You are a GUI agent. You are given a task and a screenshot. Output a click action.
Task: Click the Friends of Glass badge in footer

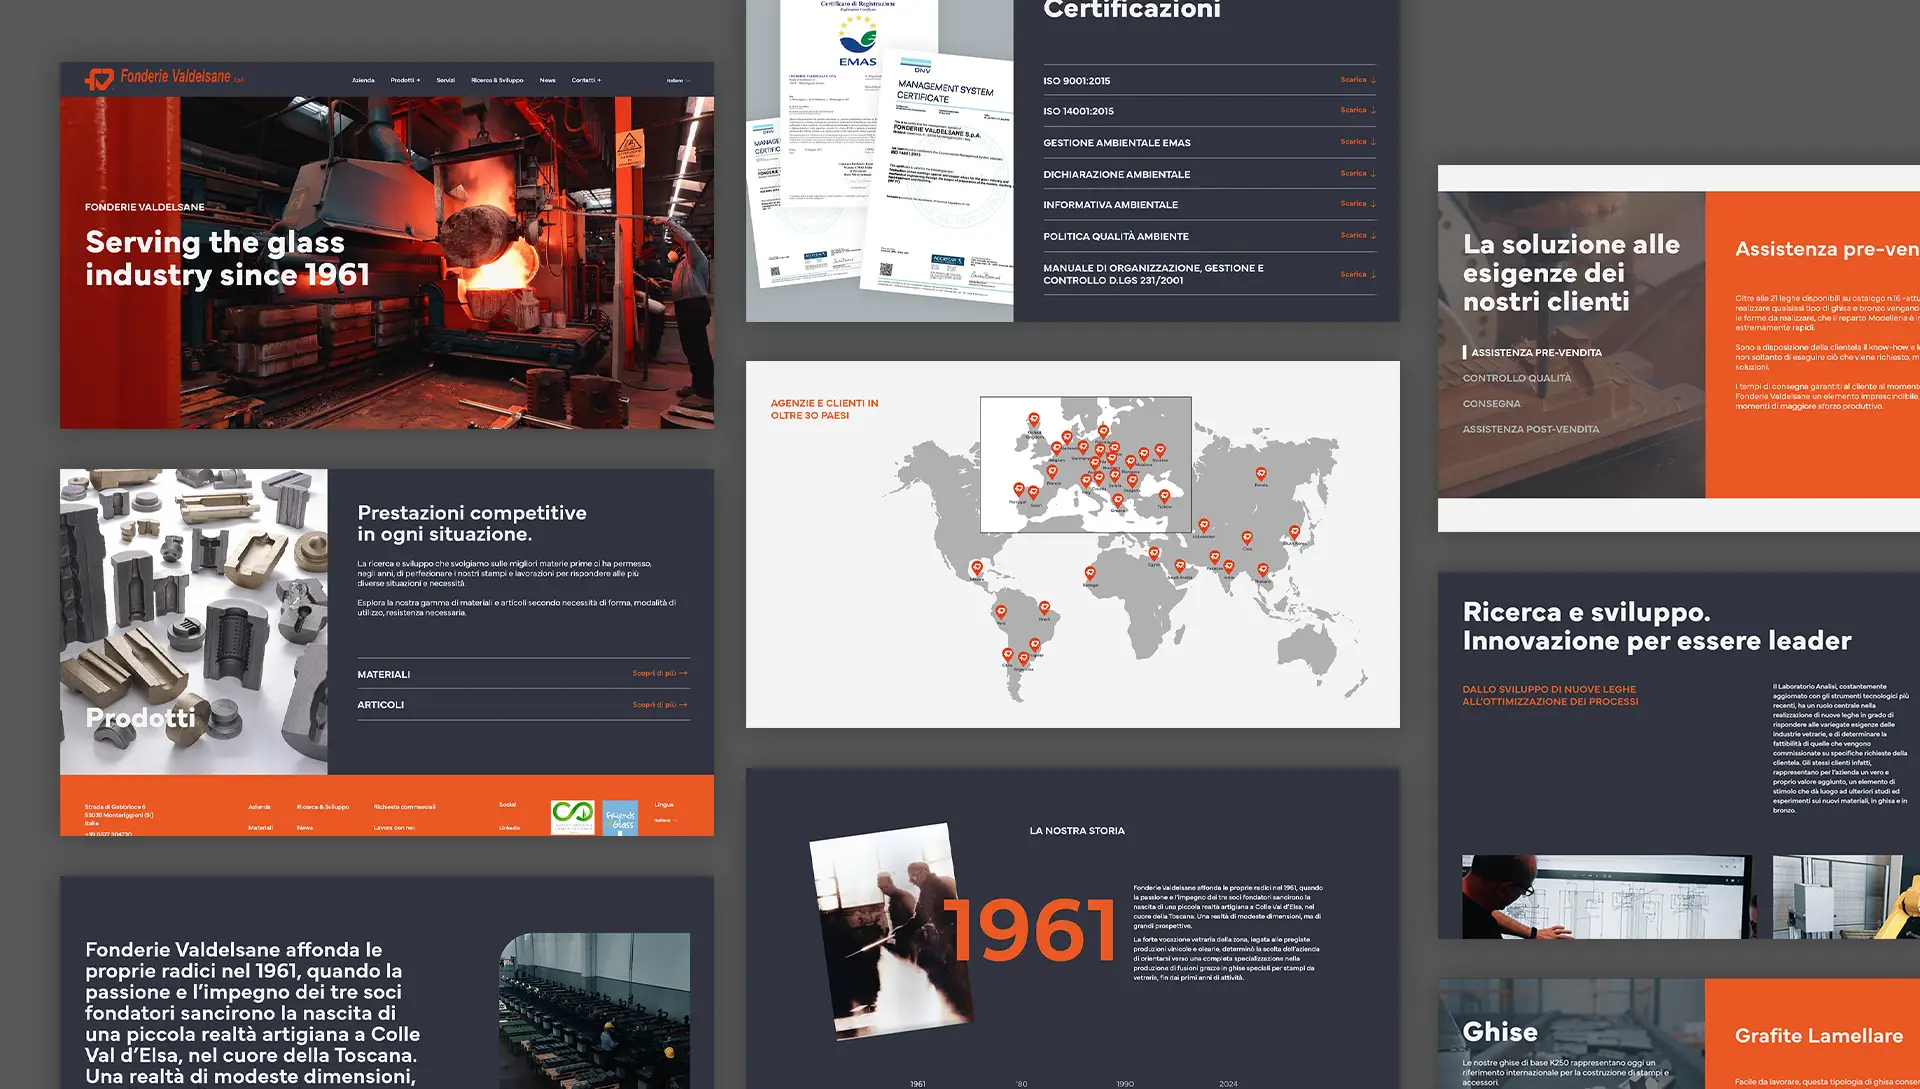pos(620,817)
